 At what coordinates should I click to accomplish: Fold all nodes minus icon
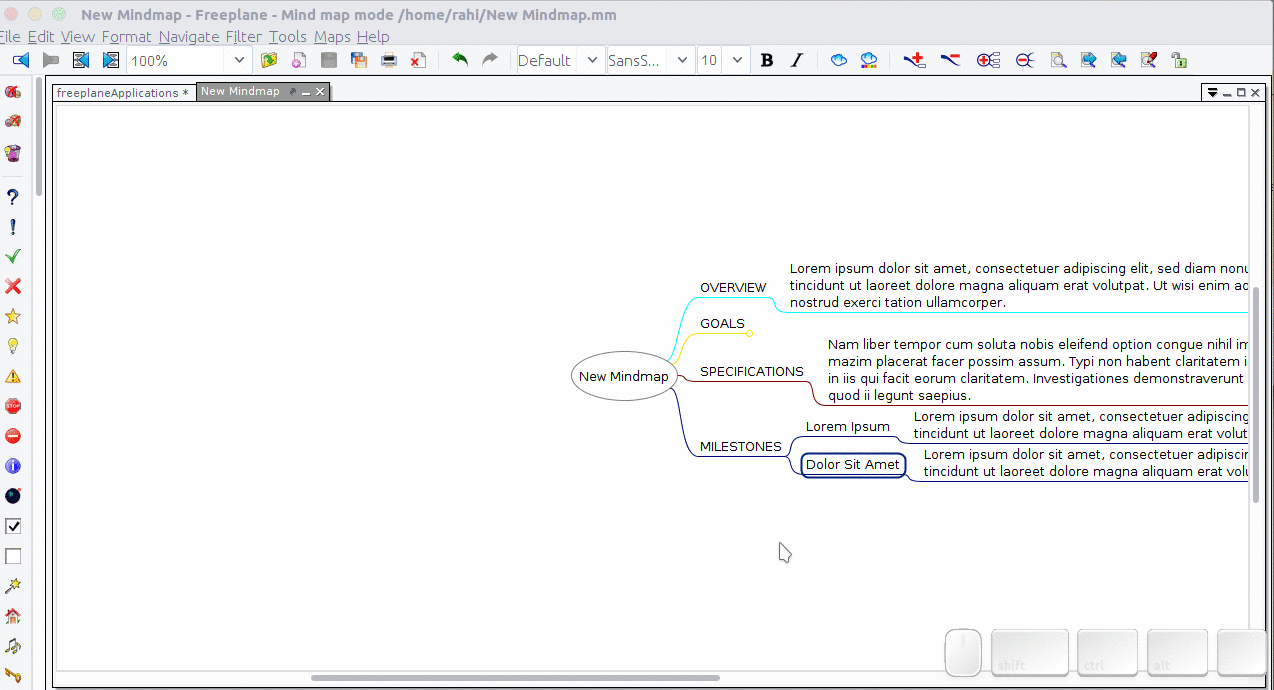pyautogui.click(x=1025, y=60)
